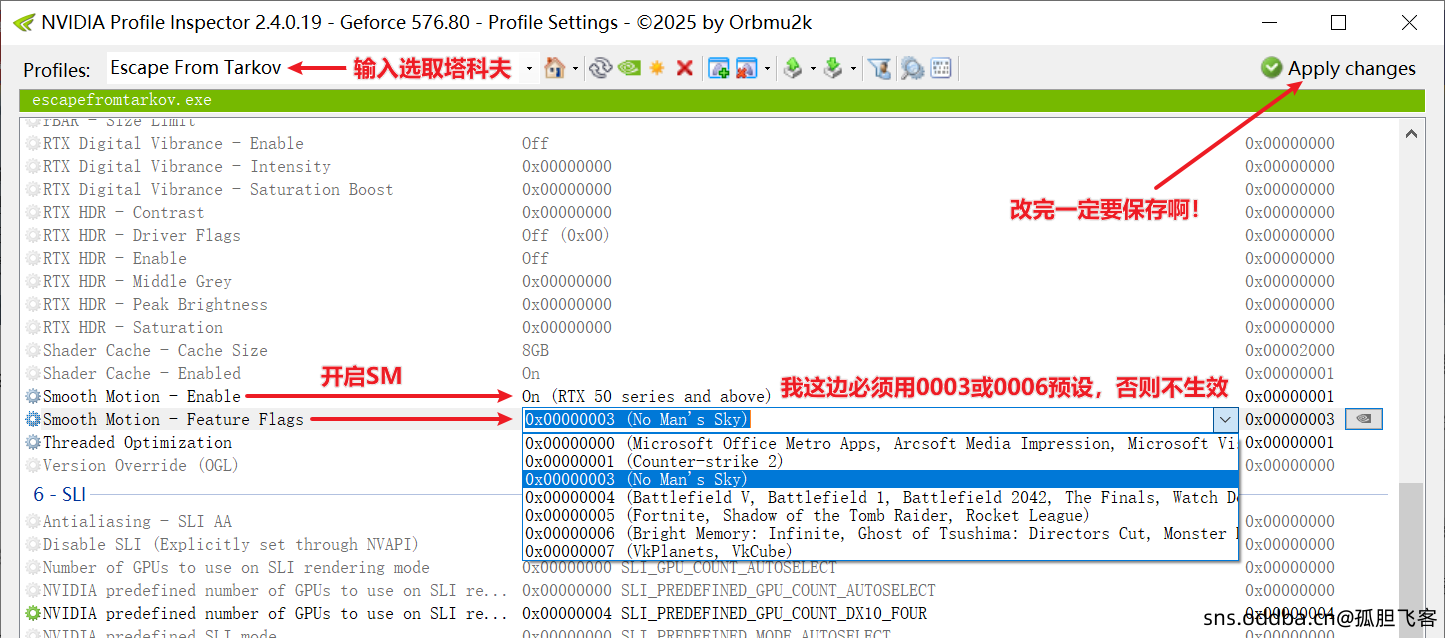This screenshot has height=638, width=1445.
Task: Click SLI_PREDEFINED_GPU_COUNT_DX10_FOUR value
Action: pyautogui.click(x=724, y=613)
